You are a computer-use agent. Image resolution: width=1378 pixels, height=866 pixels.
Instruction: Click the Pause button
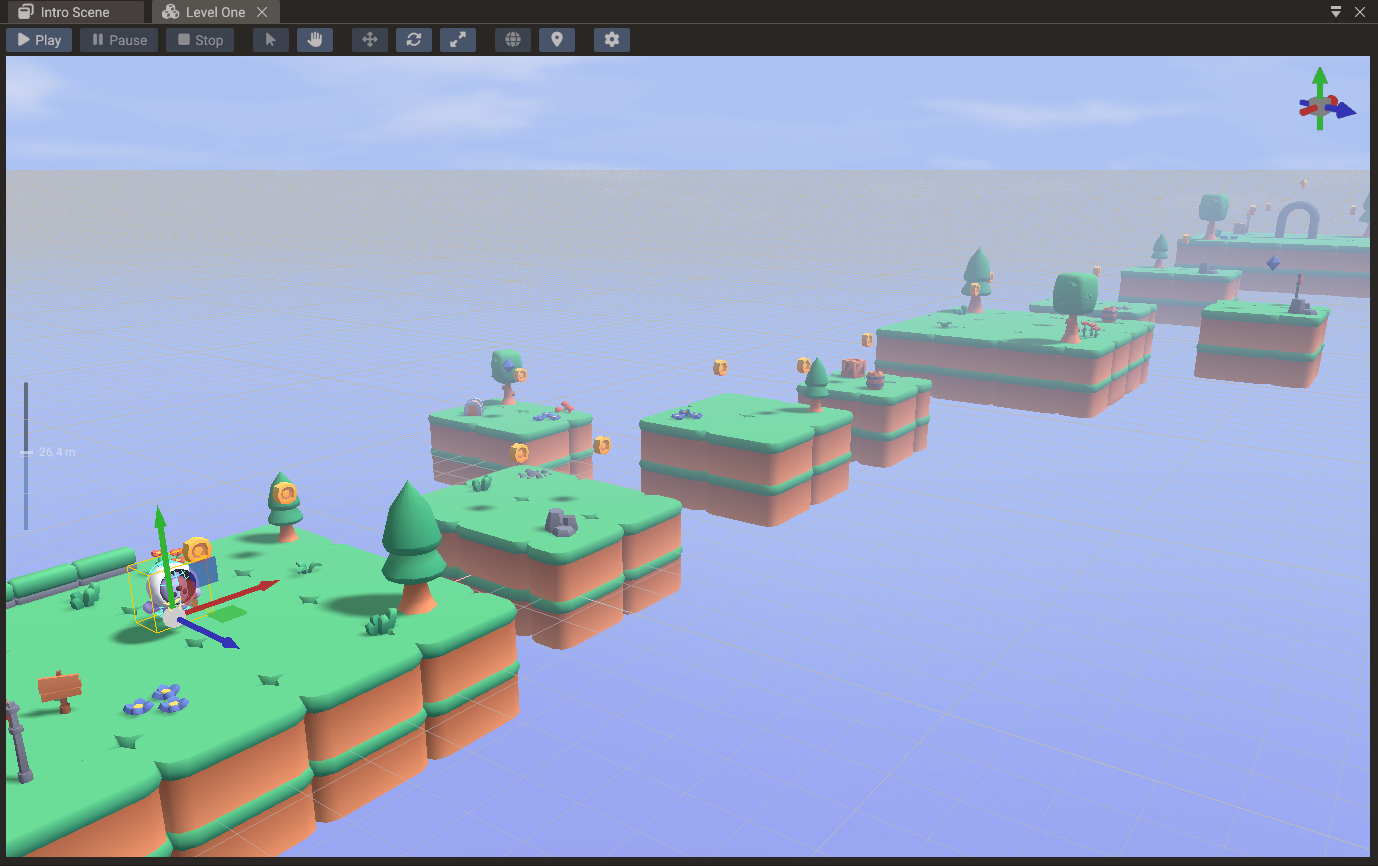pyautogui.click(x=119, y=40)
